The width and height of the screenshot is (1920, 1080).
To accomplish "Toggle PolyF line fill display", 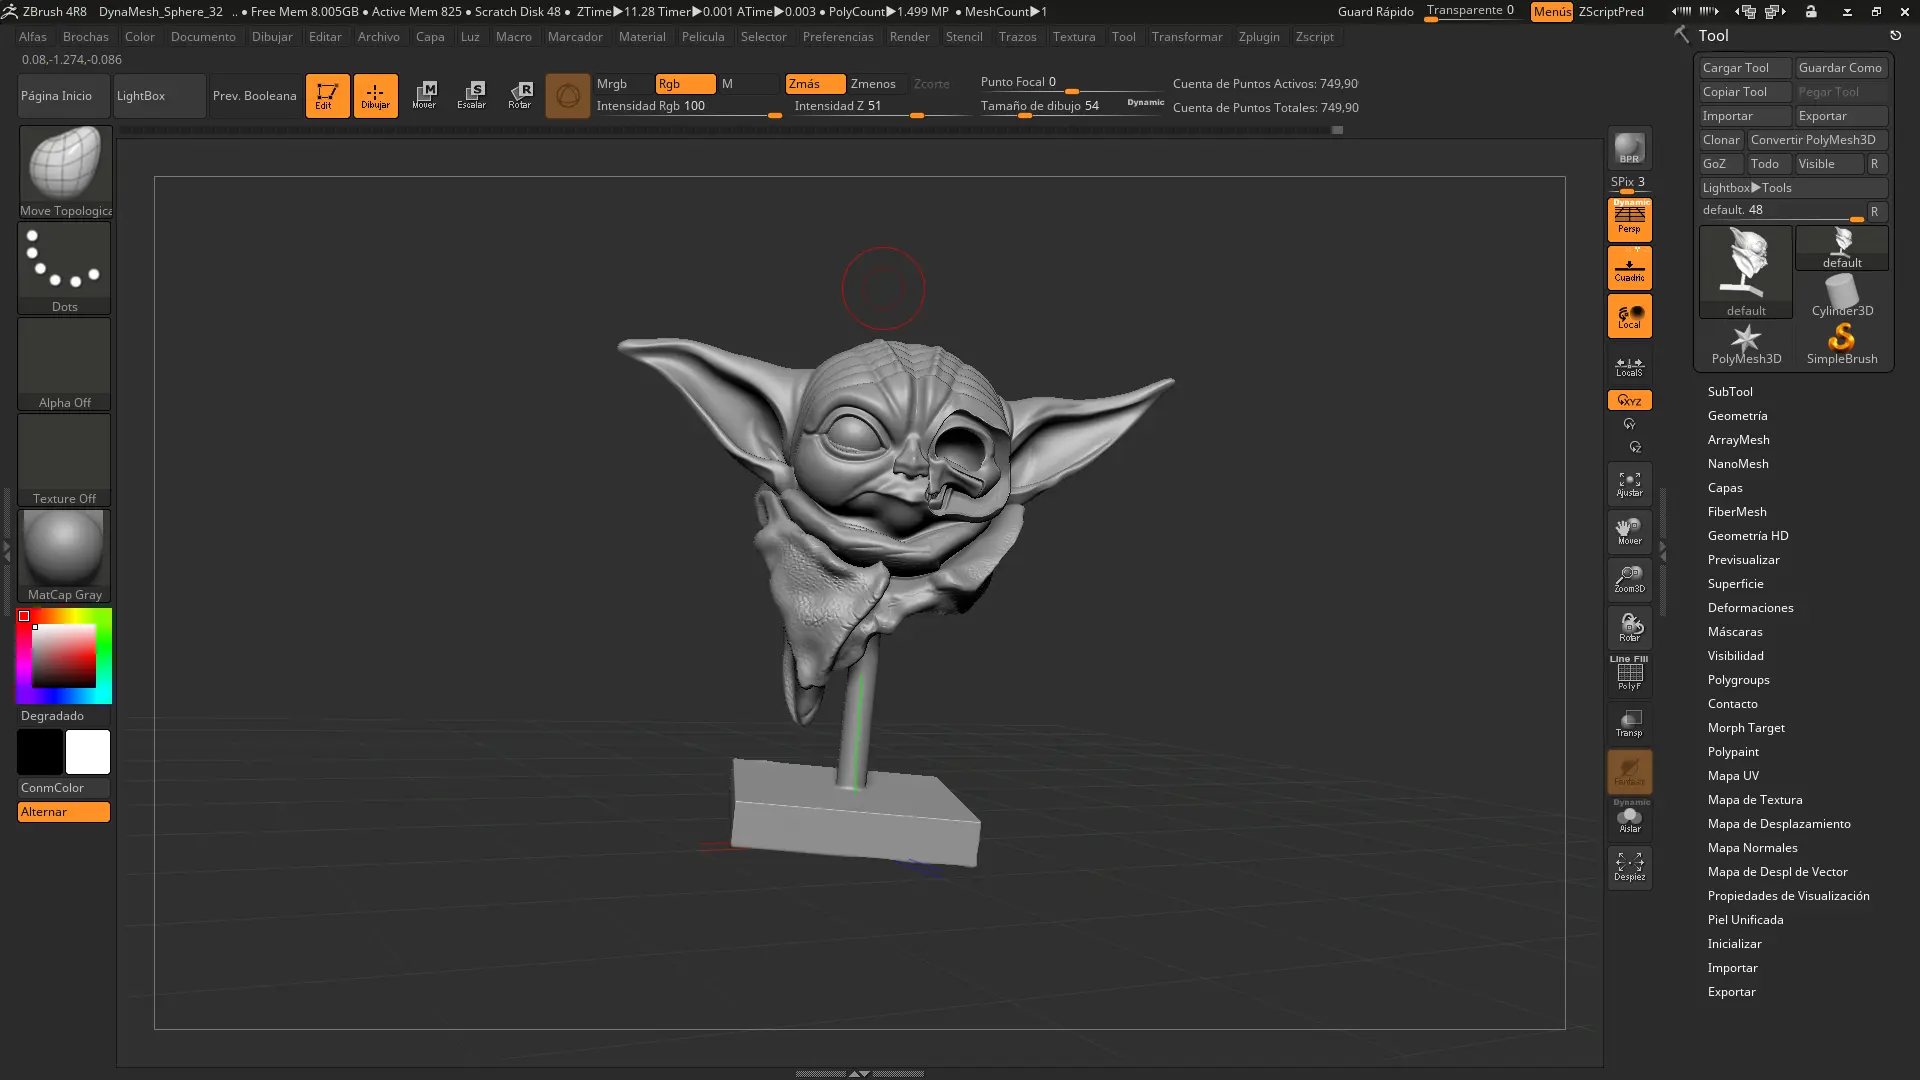I will point(1629,675).
